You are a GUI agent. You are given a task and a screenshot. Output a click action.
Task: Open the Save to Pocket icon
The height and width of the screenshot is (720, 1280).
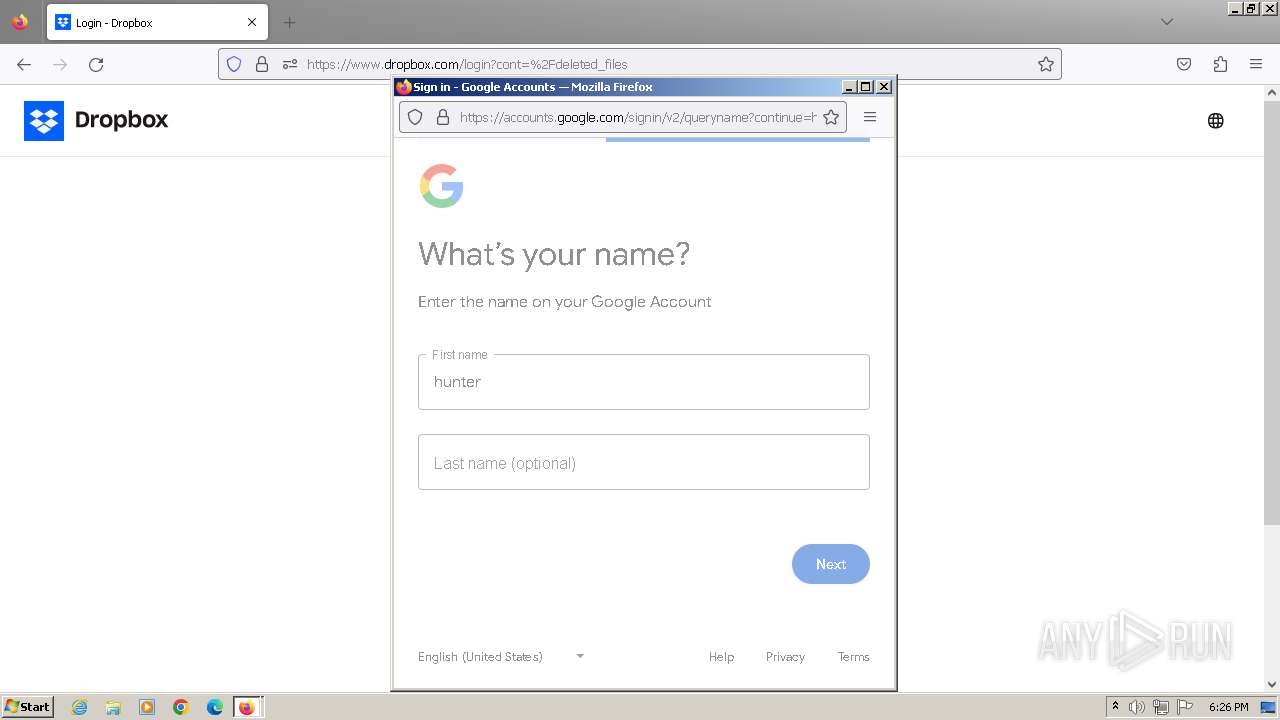point(1184,64)
